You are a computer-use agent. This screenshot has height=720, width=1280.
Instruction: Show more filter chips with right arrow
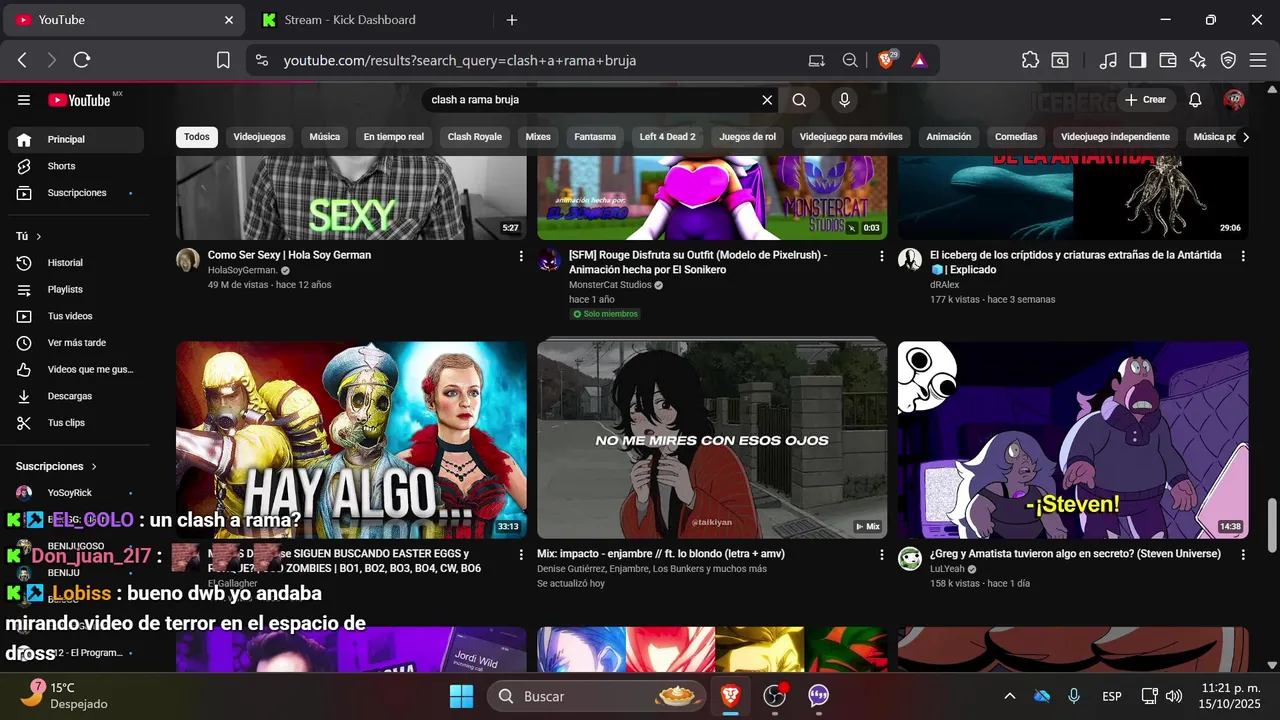click(x=1245, y=137)
